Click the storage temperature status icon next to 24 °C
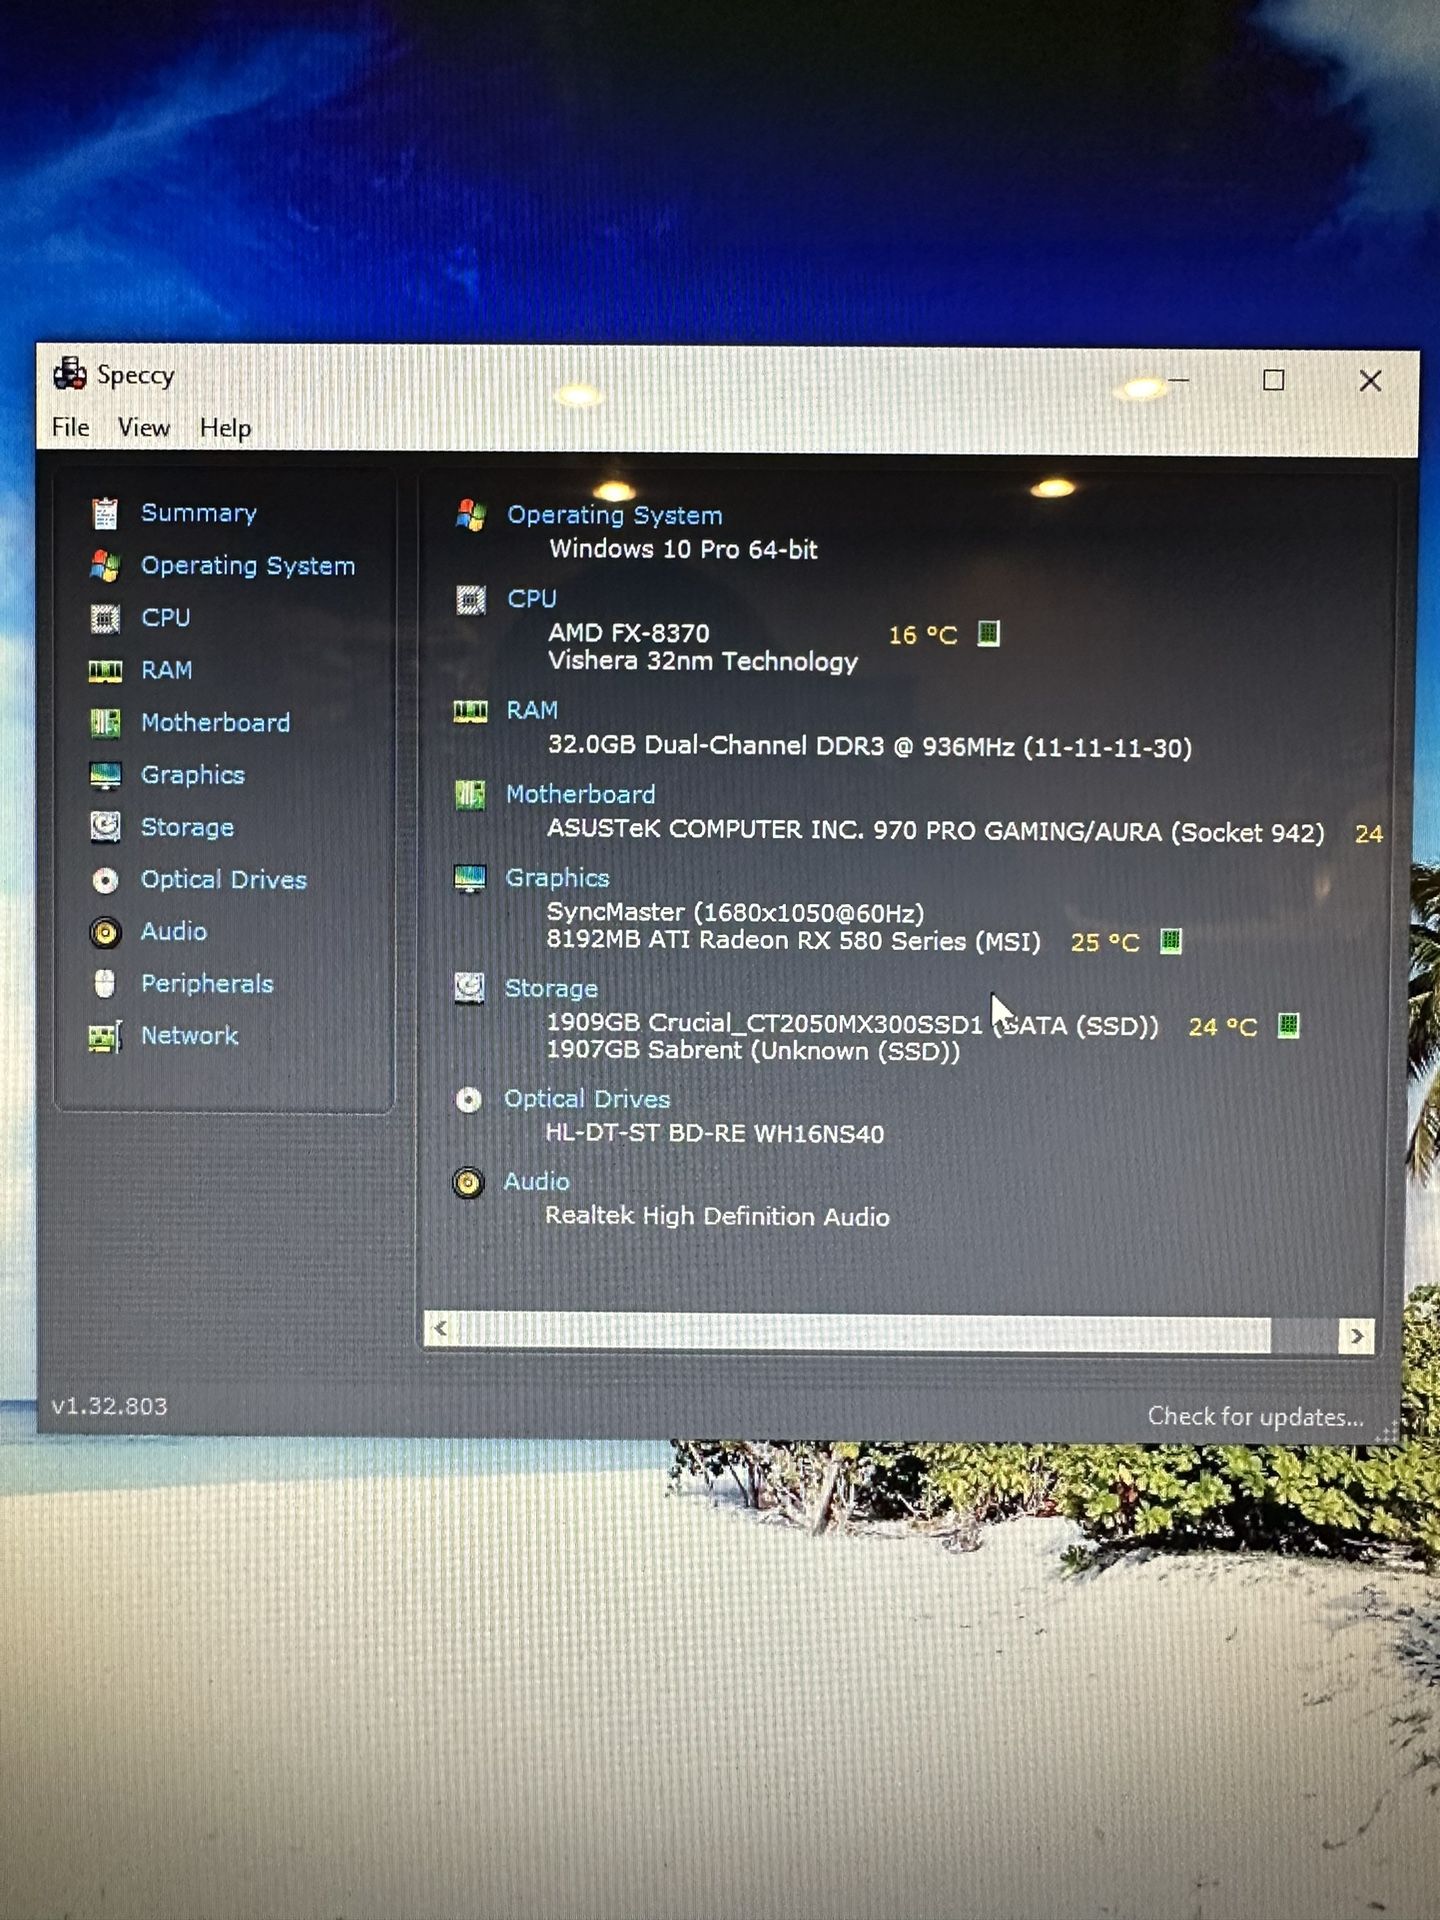 tap(1288, 1025)
